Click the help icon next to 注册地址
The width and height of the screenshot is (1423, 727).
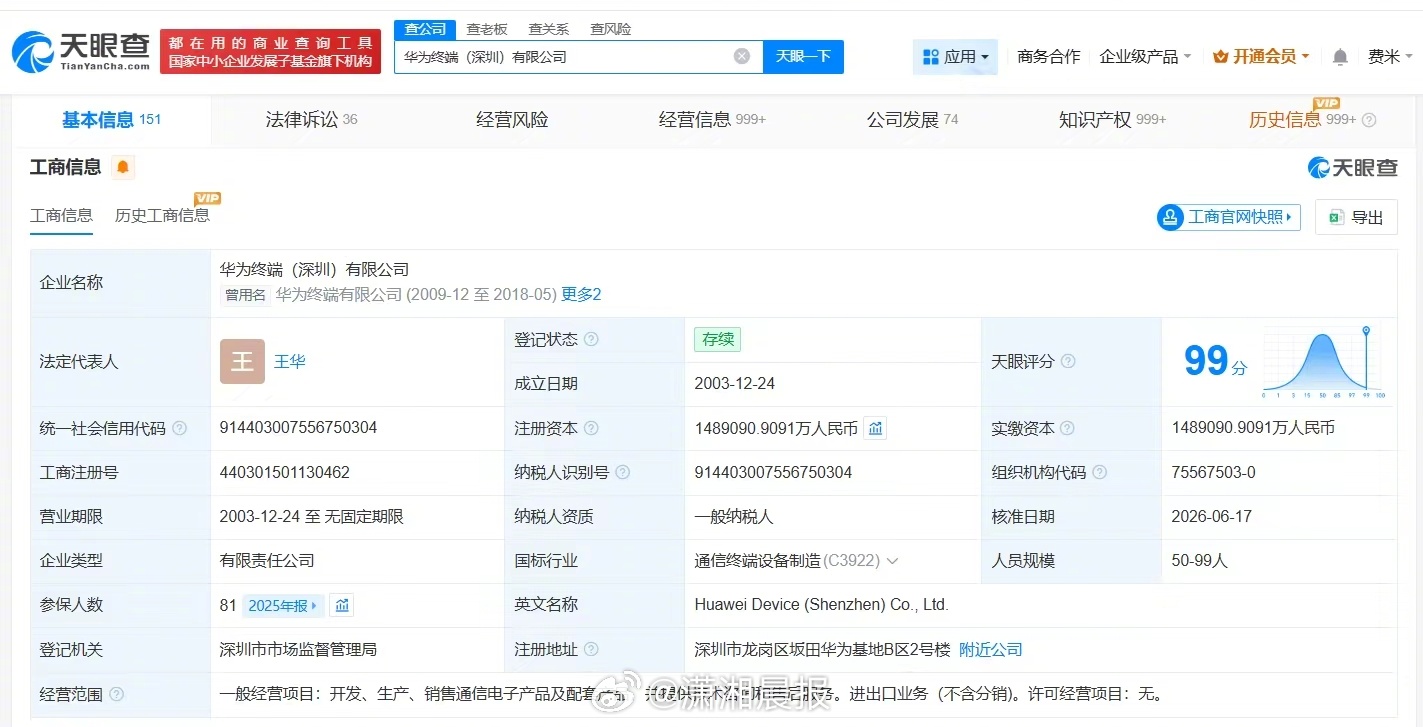click(x=591, y=649)
